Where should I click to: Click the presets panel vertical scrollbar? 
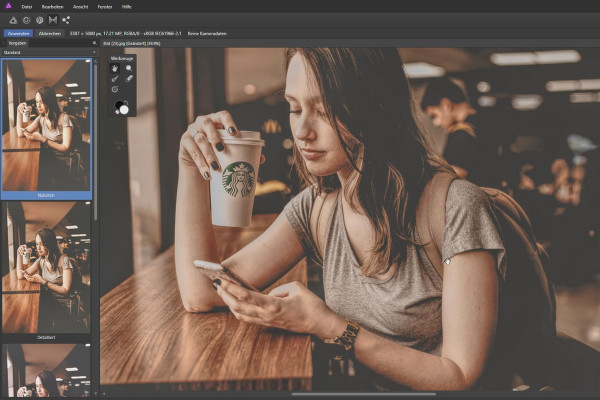pos(95,142)
